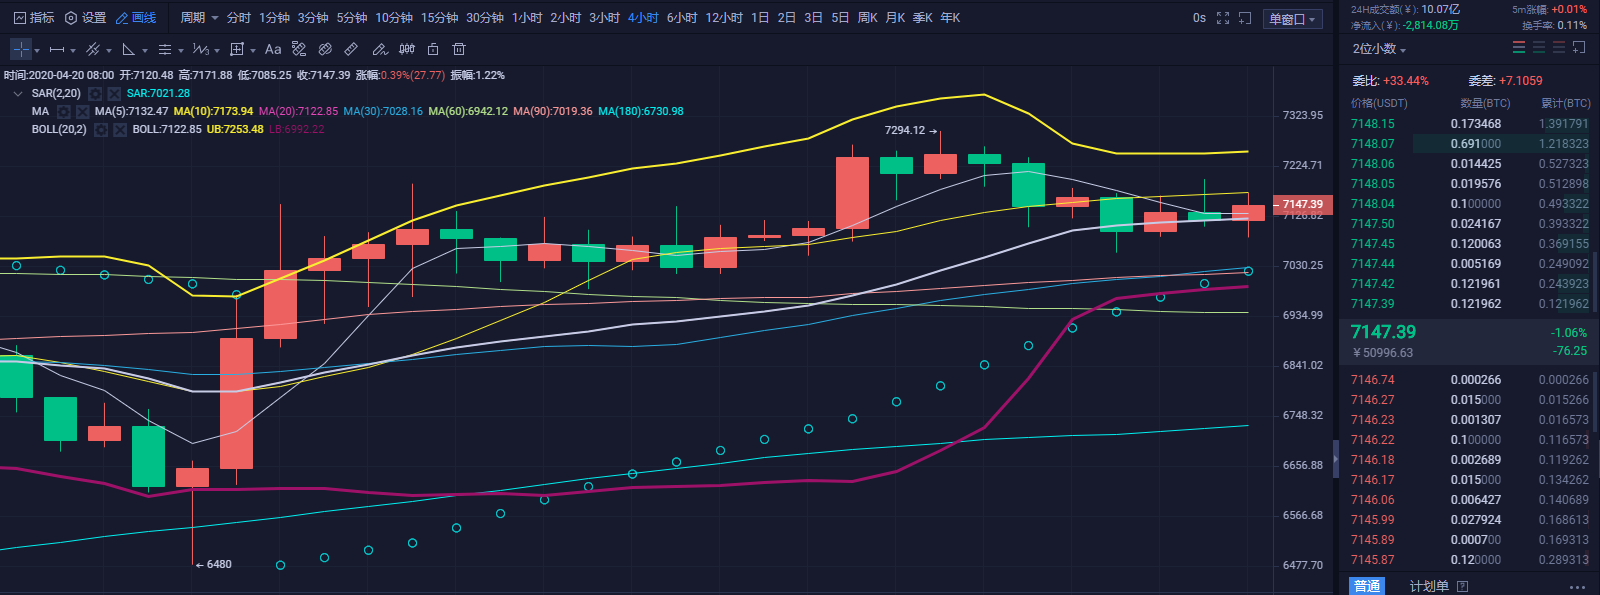1600x595 pixels.
Task: Select the ruler measurement tool
Action: click(351, 49)
